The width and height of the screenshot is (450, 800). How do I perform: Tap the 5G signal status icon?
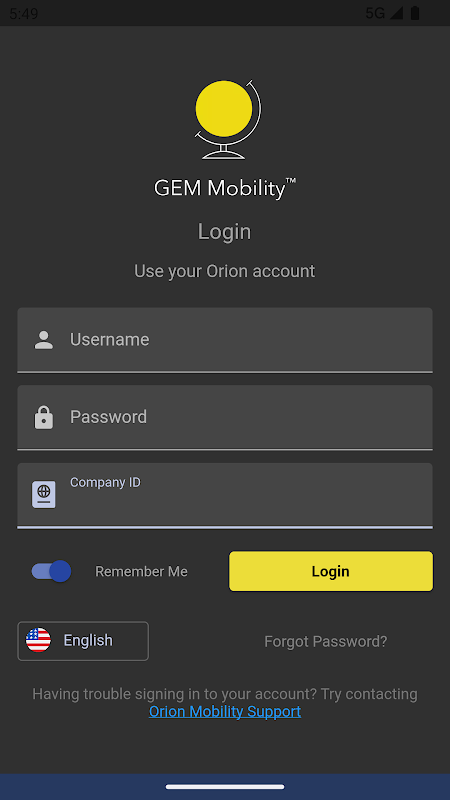(x=384, y=13)
